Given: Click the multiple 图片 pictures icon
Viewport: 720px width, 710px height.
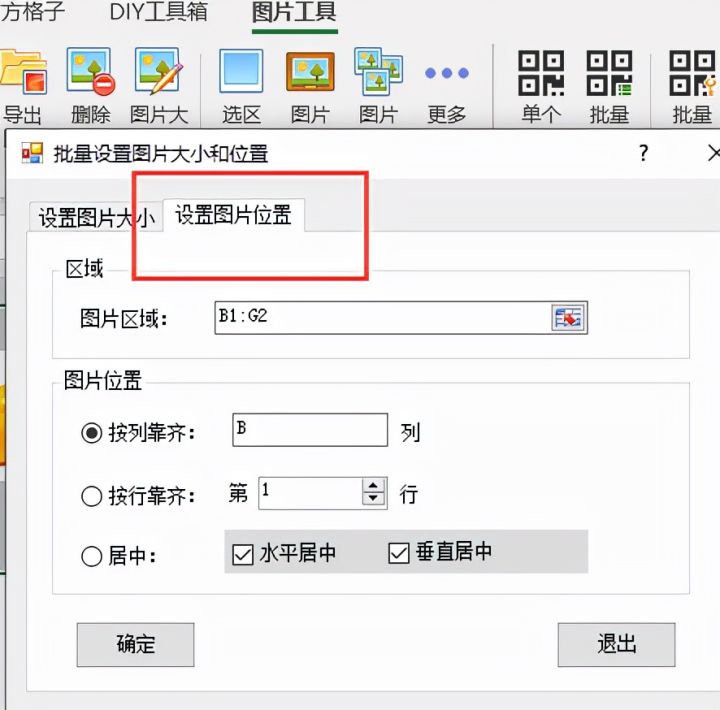Looking at the screenshot, I should click(378, 71).
